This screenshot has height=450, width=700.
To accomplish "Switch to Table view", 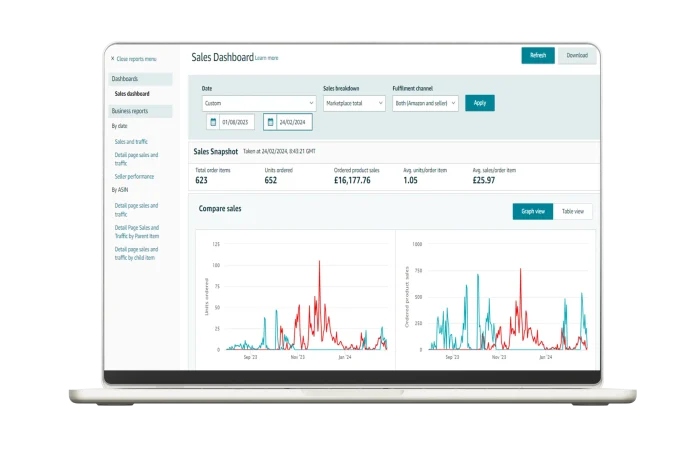I will 574,211.
